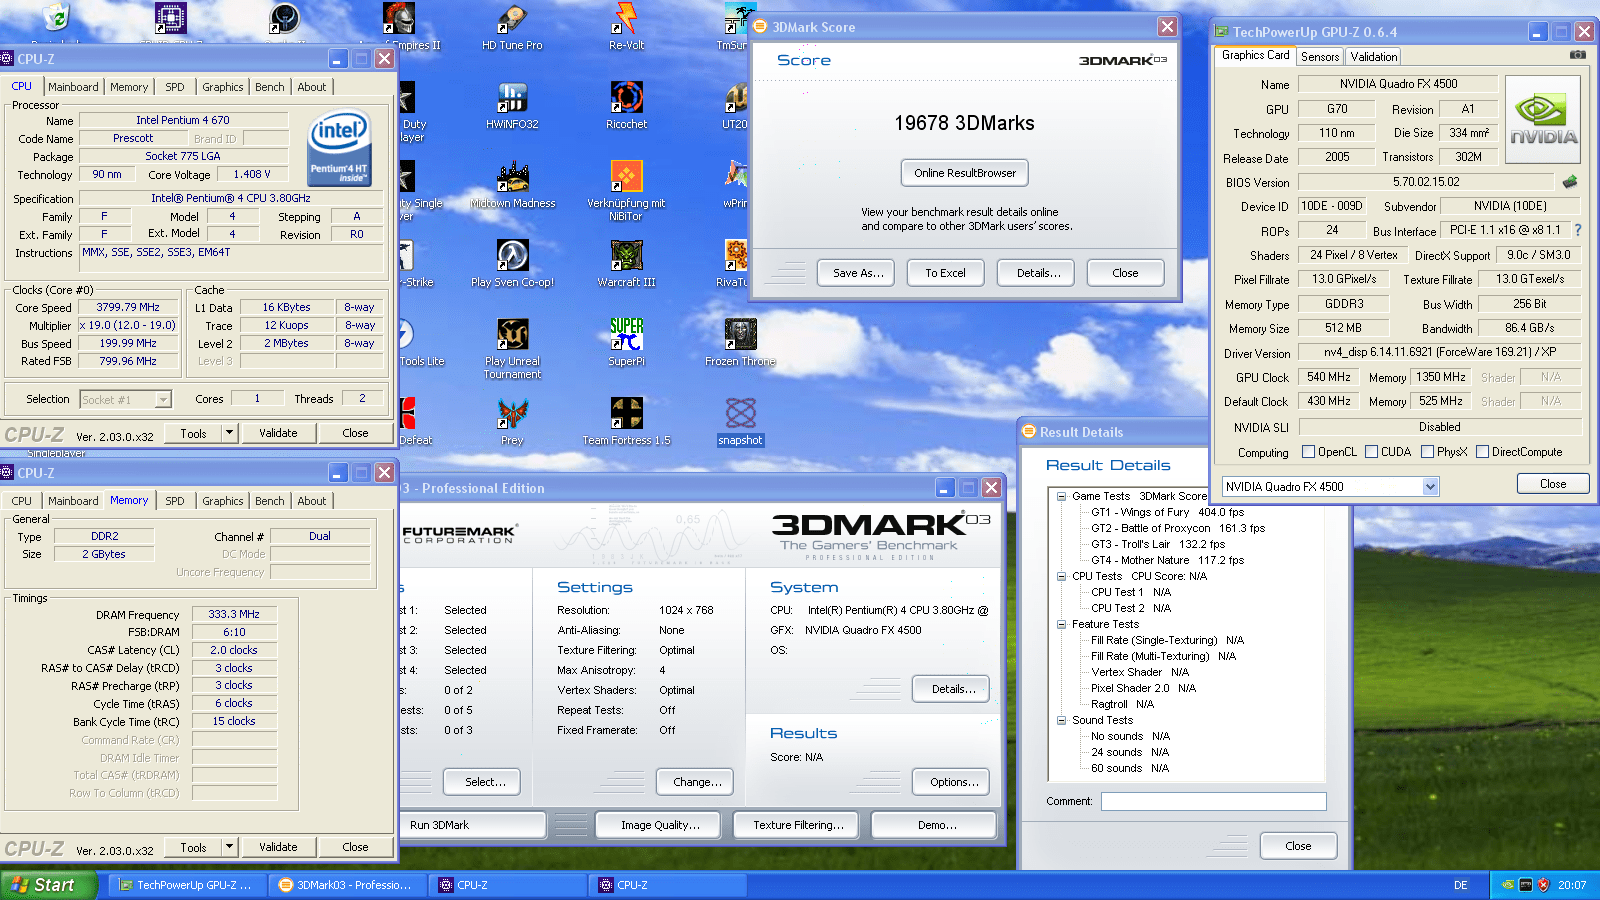Viewport: 1600px width, 900px height.
Task: Click the DE language indicator in taskbar
Action: point(1460,885)
